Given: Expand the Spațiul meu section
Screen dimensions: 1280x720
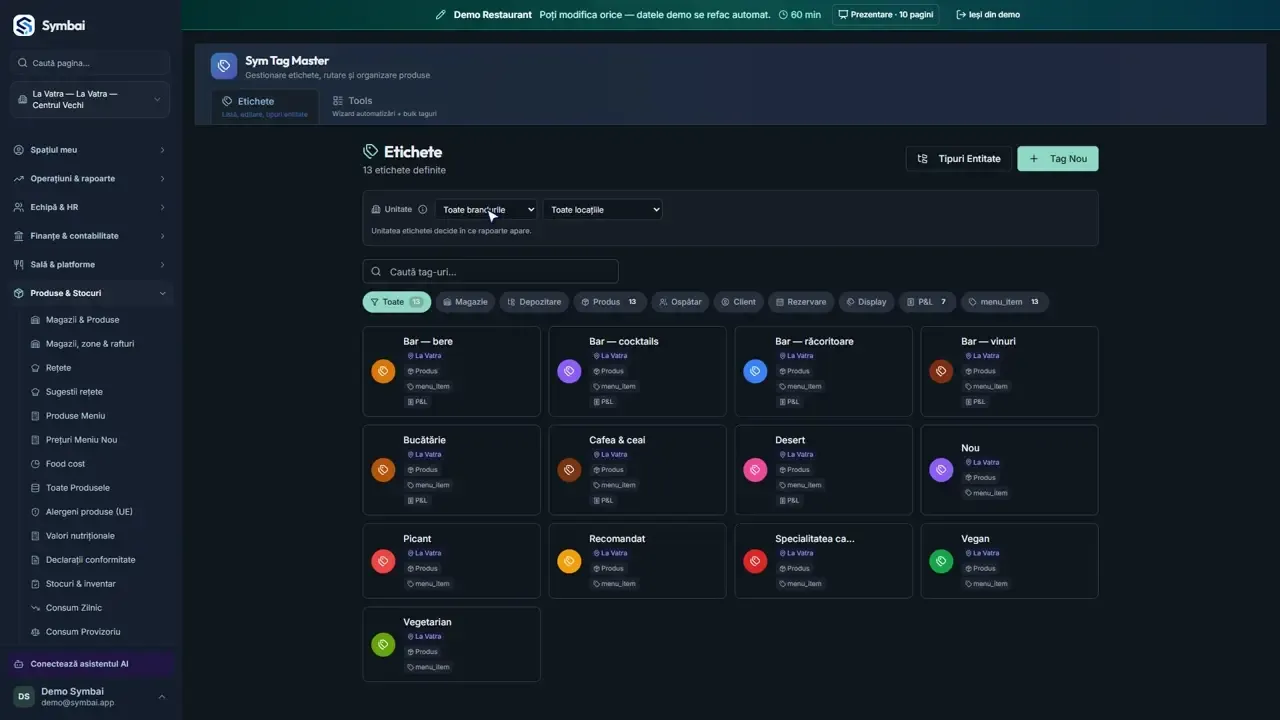Looking at the screenshot, I should pyautogui.click(x=90, y=150).
